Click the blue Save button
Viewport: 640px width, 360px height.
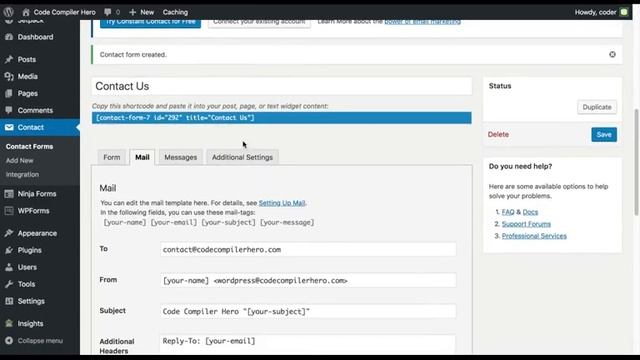(604, 134)
